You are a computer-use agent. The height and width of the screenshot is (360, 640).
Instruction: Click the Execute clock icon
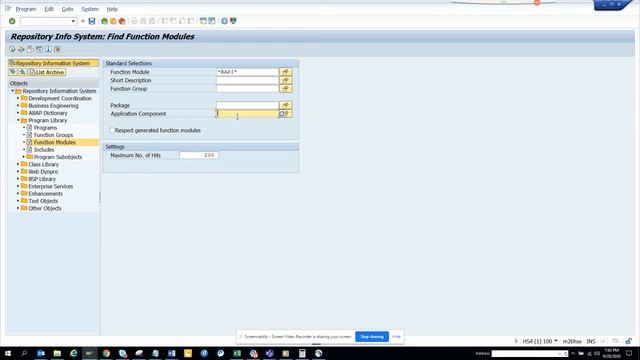[x=12, y=49]
